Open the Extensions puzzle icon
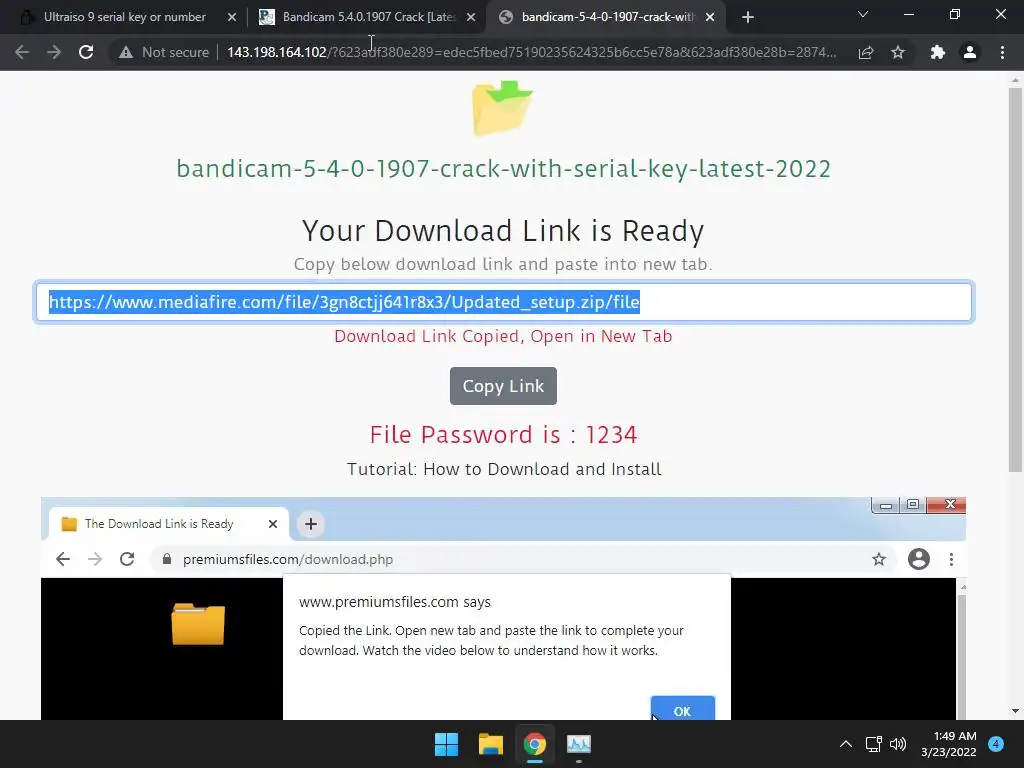Image resolution: width=1024 pixels, height=768 pixels. tap(938, 52)
